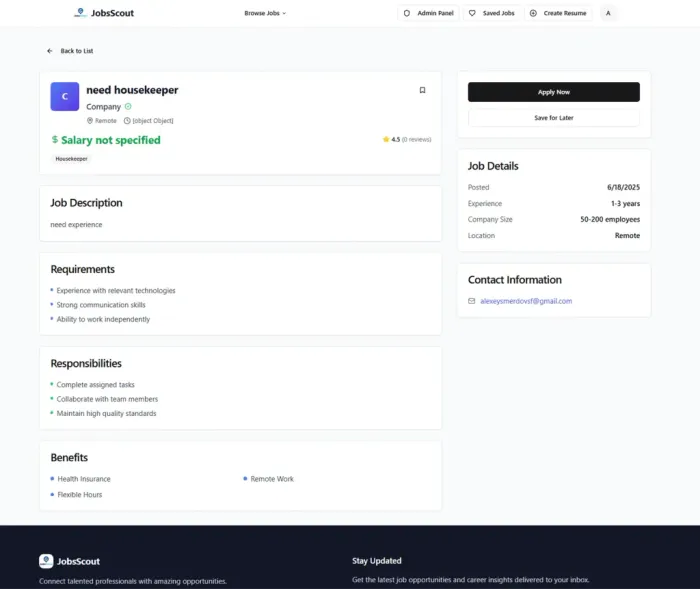Click the JobsScout logo in header
Viewport: 700px width, 589px height.
pos(104,13)
